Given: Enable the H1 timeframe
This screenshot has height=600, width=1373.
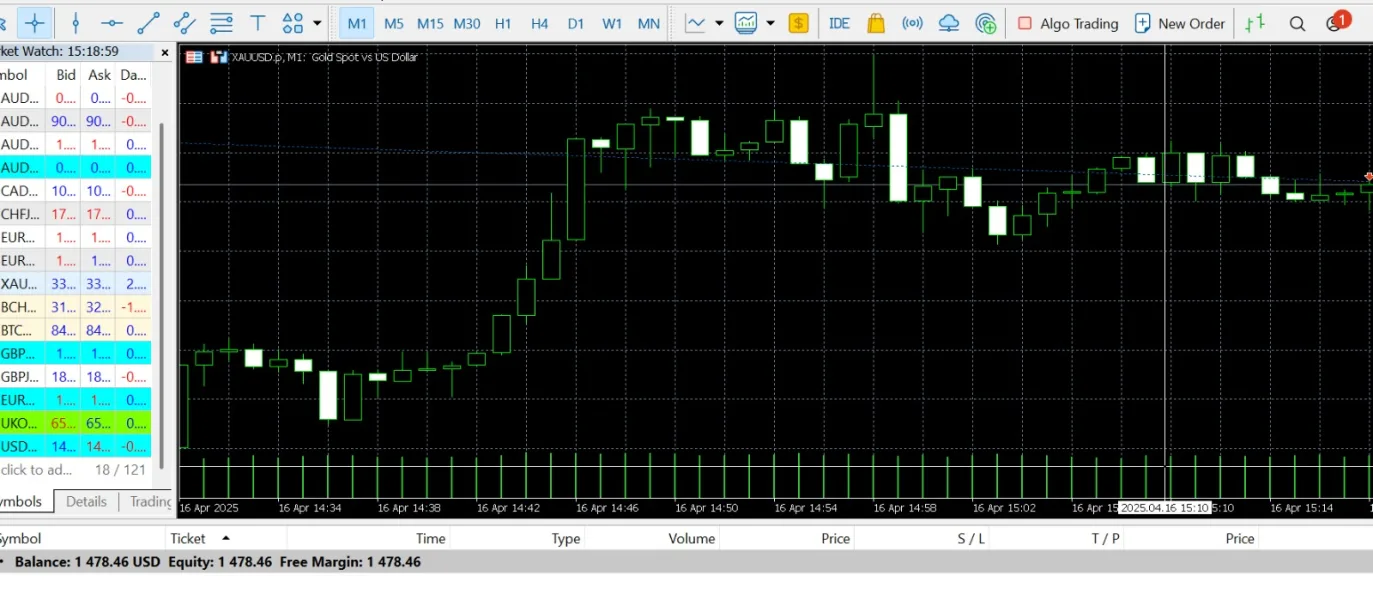Looking at the screenshot, I should [x=503, y=24].
